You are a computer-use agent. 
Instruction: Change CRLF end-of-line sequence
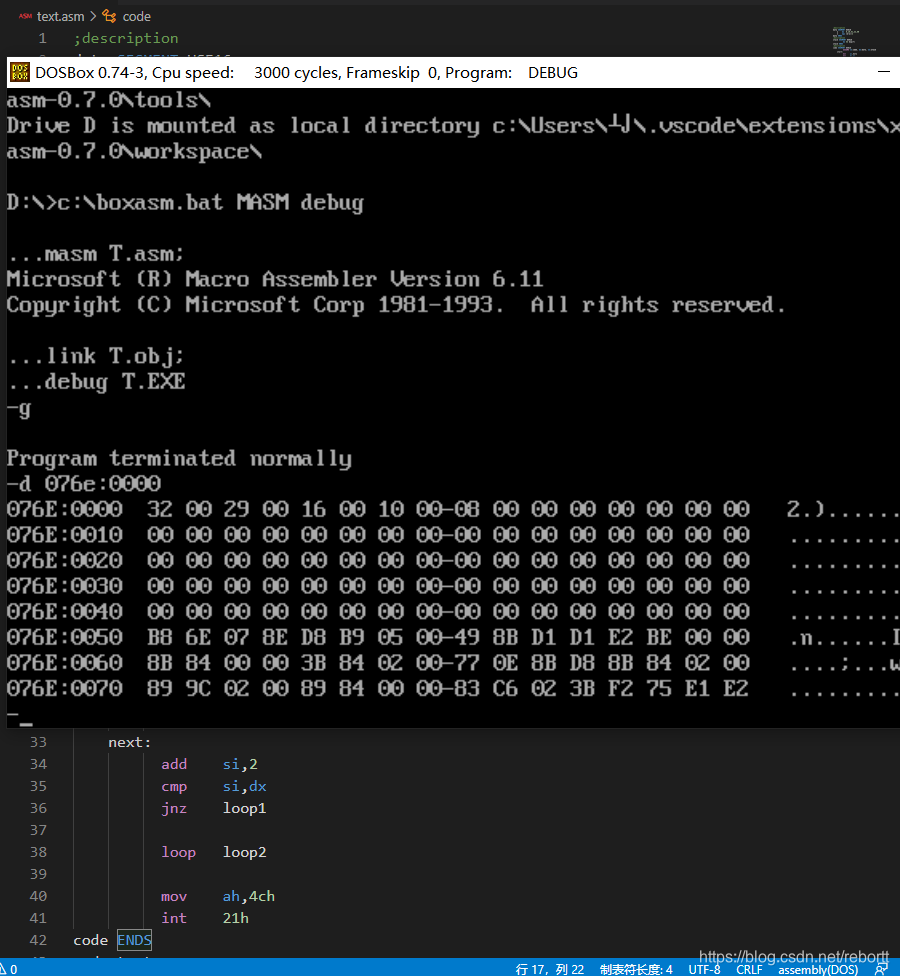[x=749, y=969]
